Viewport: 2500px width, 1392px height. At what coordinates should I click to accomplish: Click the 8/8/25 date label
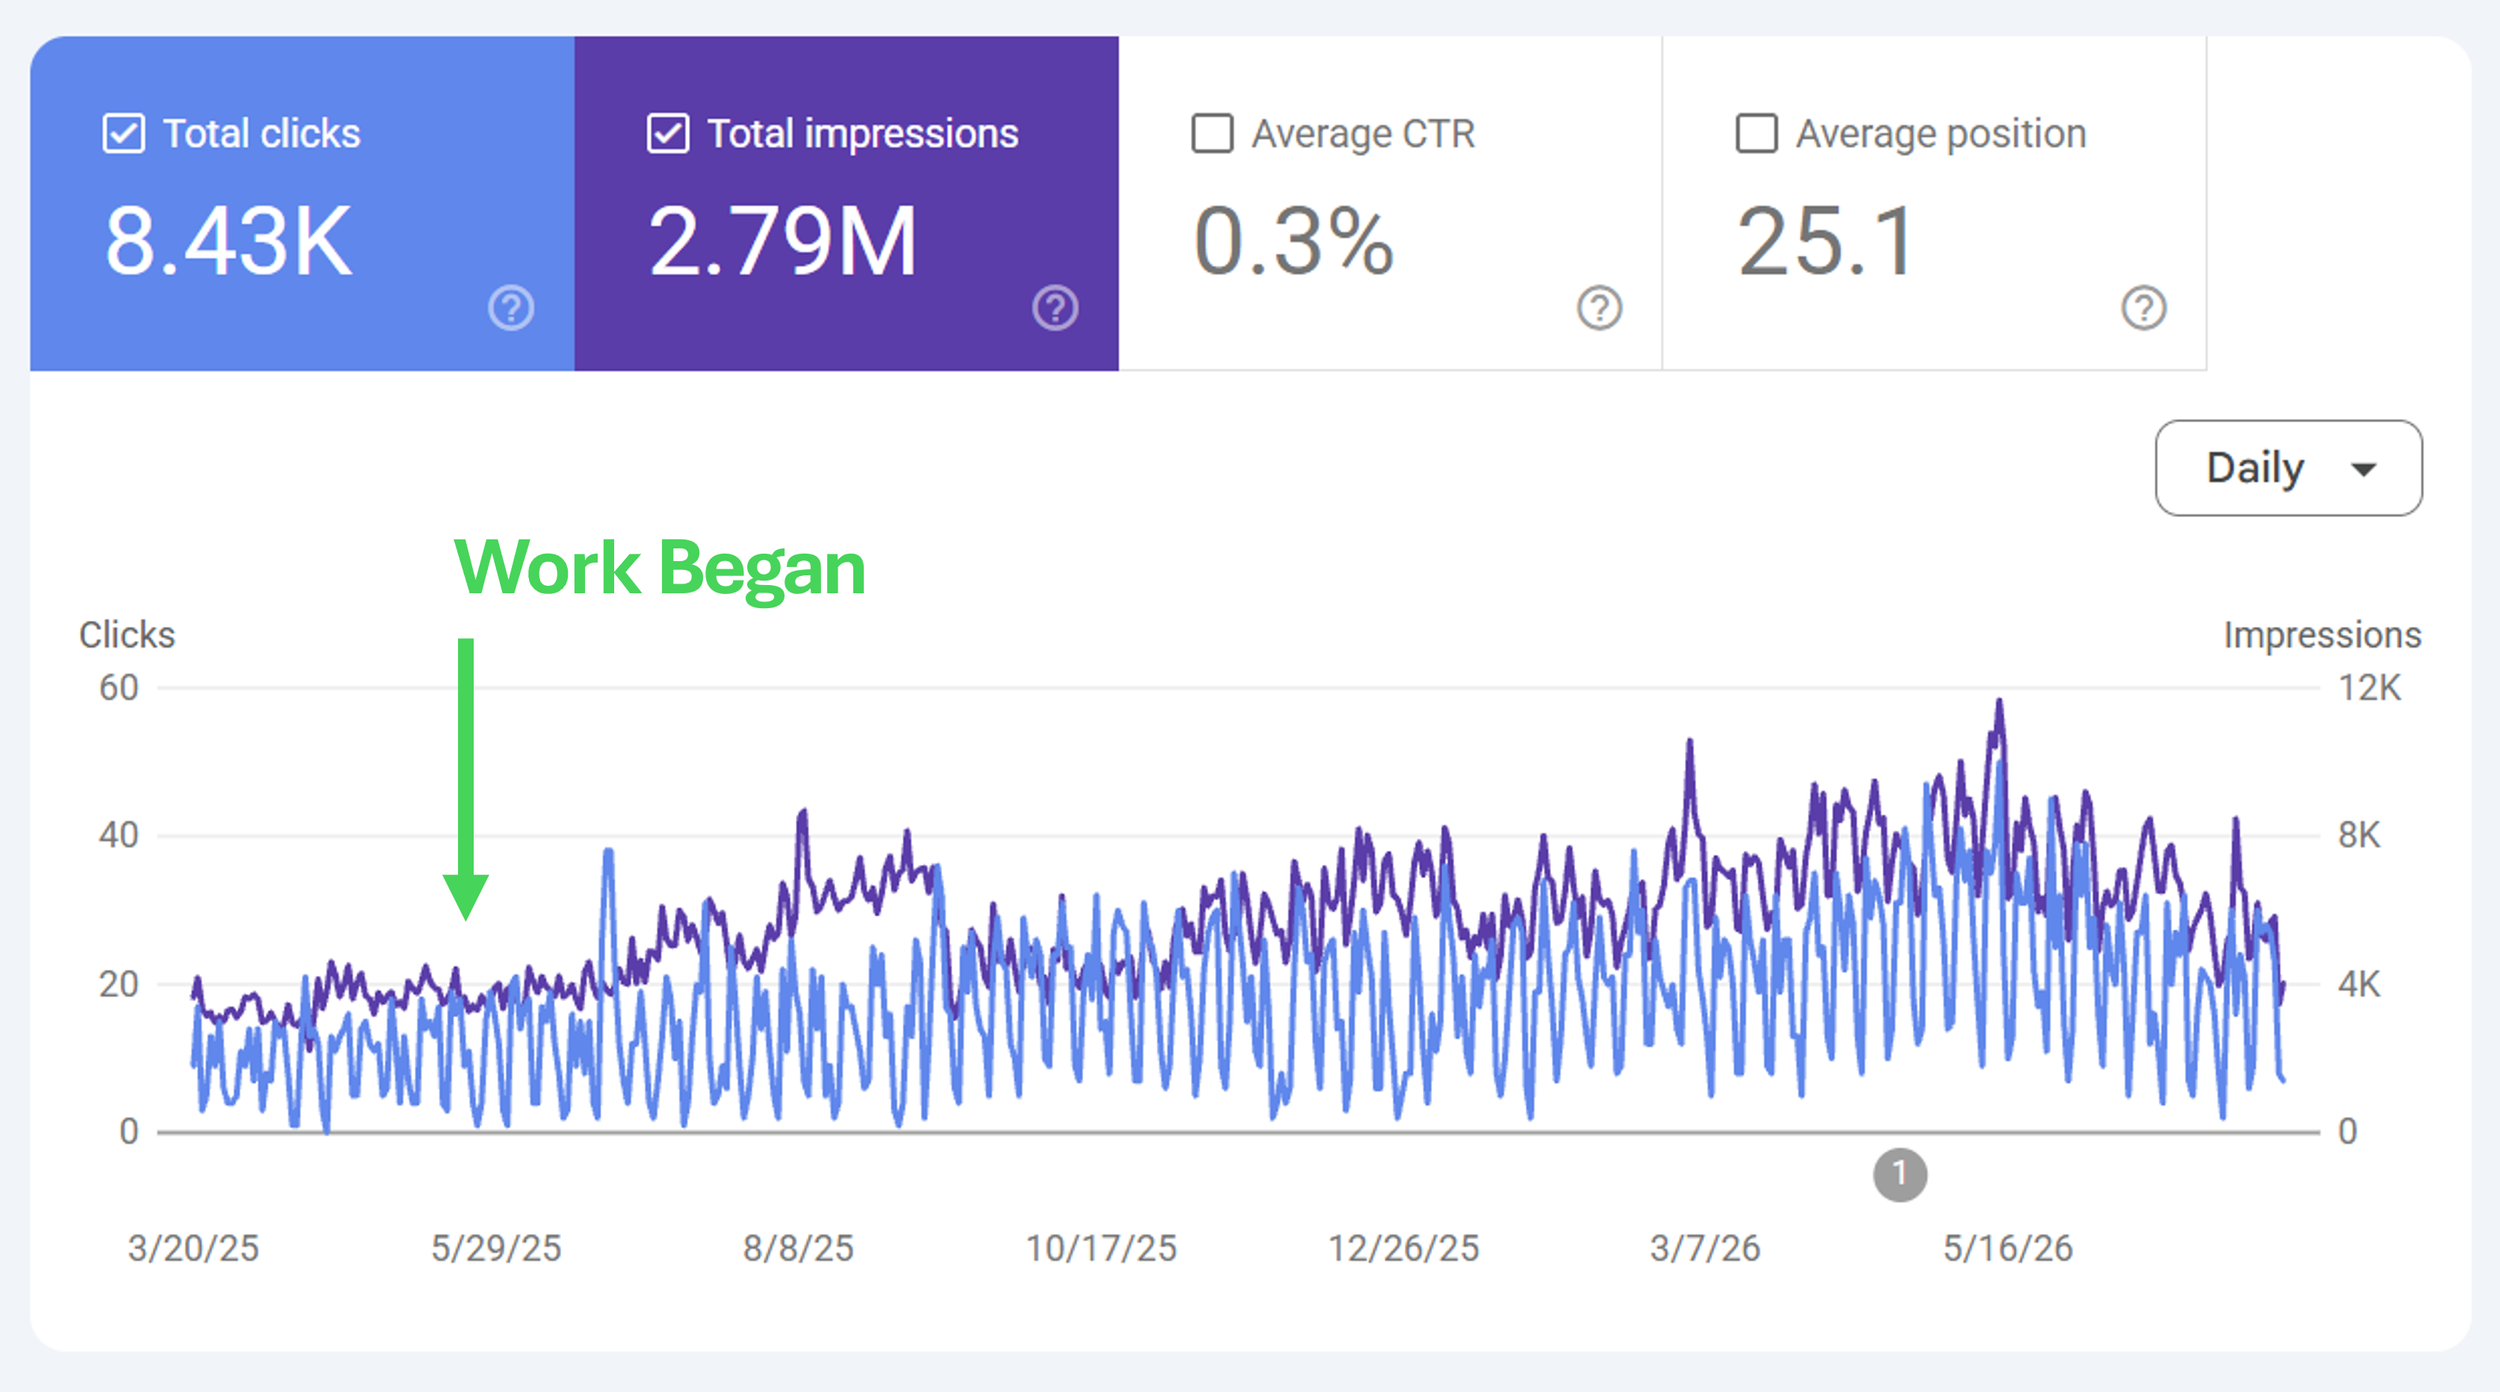798,1248
